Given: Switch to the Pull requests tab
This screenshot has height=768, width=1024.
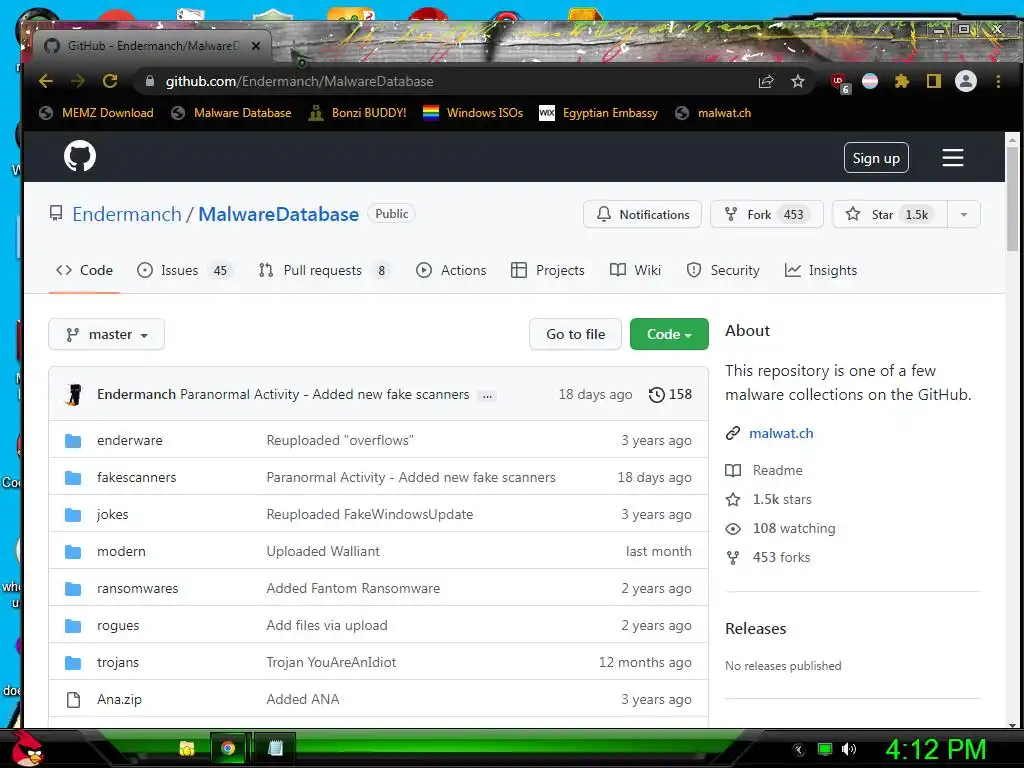Looking at the screenshot, I should pyautogui.click(x=323, y=270).
